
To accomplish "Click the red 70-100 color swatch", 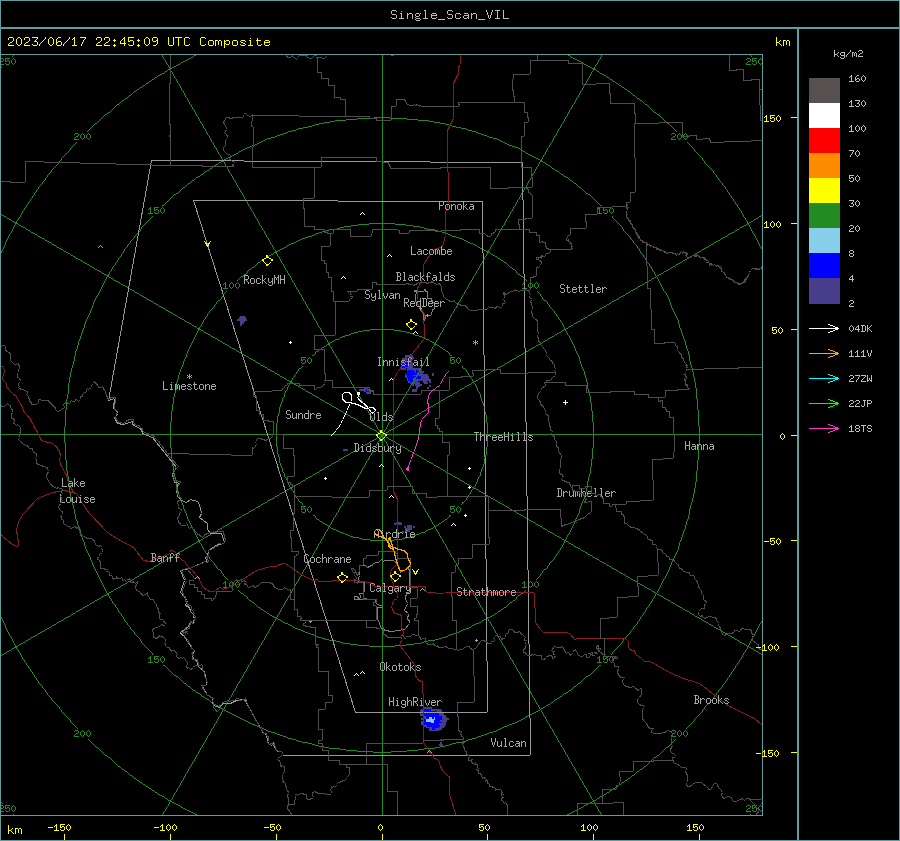I will pyautogui.click(x=824, y=141).
